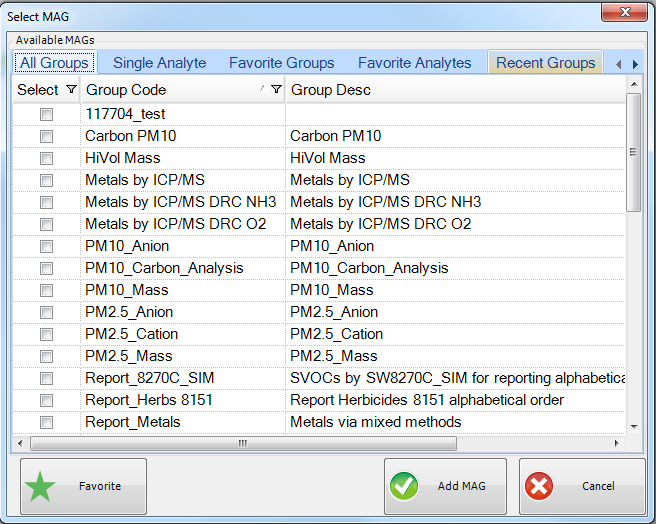Screen dimensions: 656x524
Task: Open the Select column filter icon
Action: click(70, 90)
